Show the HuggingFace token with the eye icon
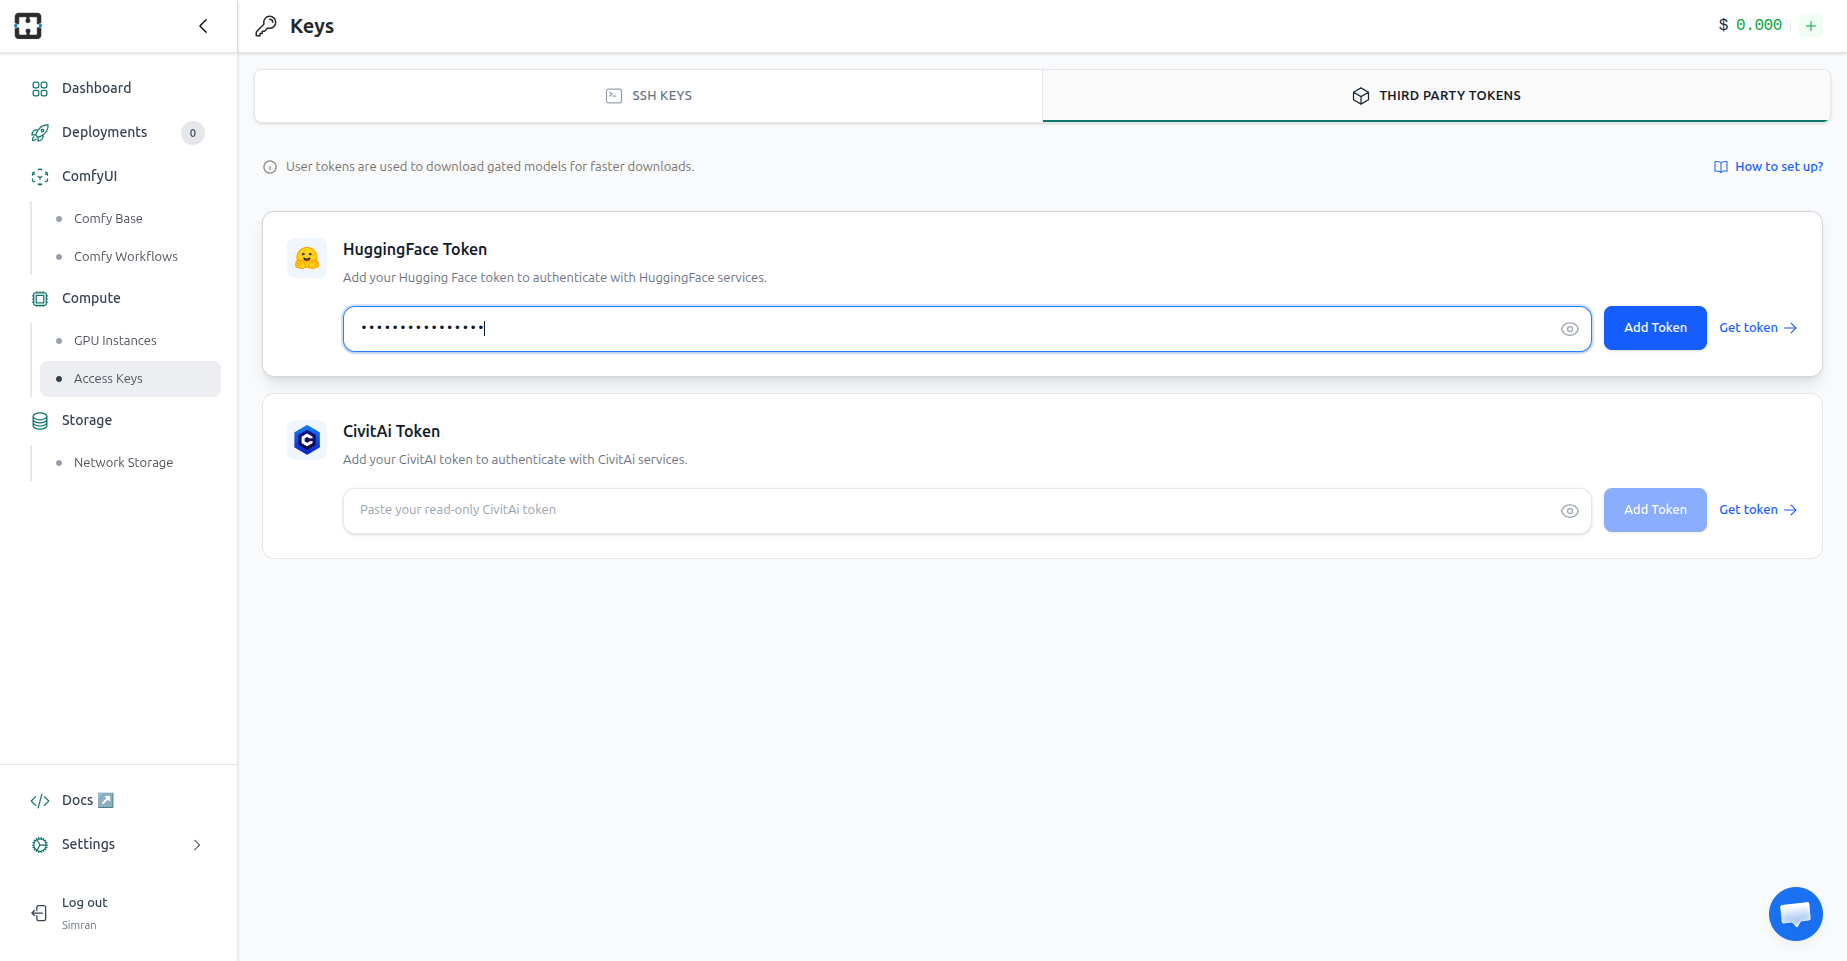Viewport: 1847px width, 961px height. click(x=1570, y=329)
